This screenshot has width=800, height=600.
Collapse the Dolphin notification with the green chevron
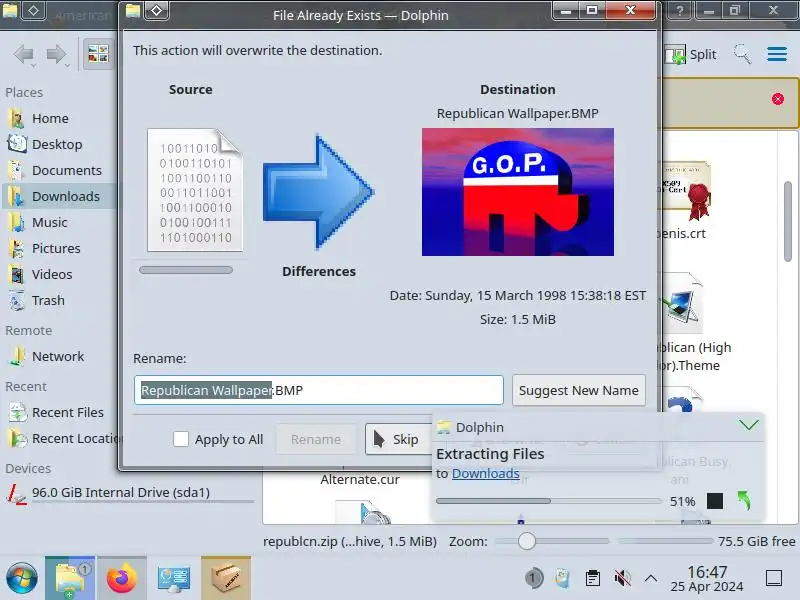coord(748,424)
